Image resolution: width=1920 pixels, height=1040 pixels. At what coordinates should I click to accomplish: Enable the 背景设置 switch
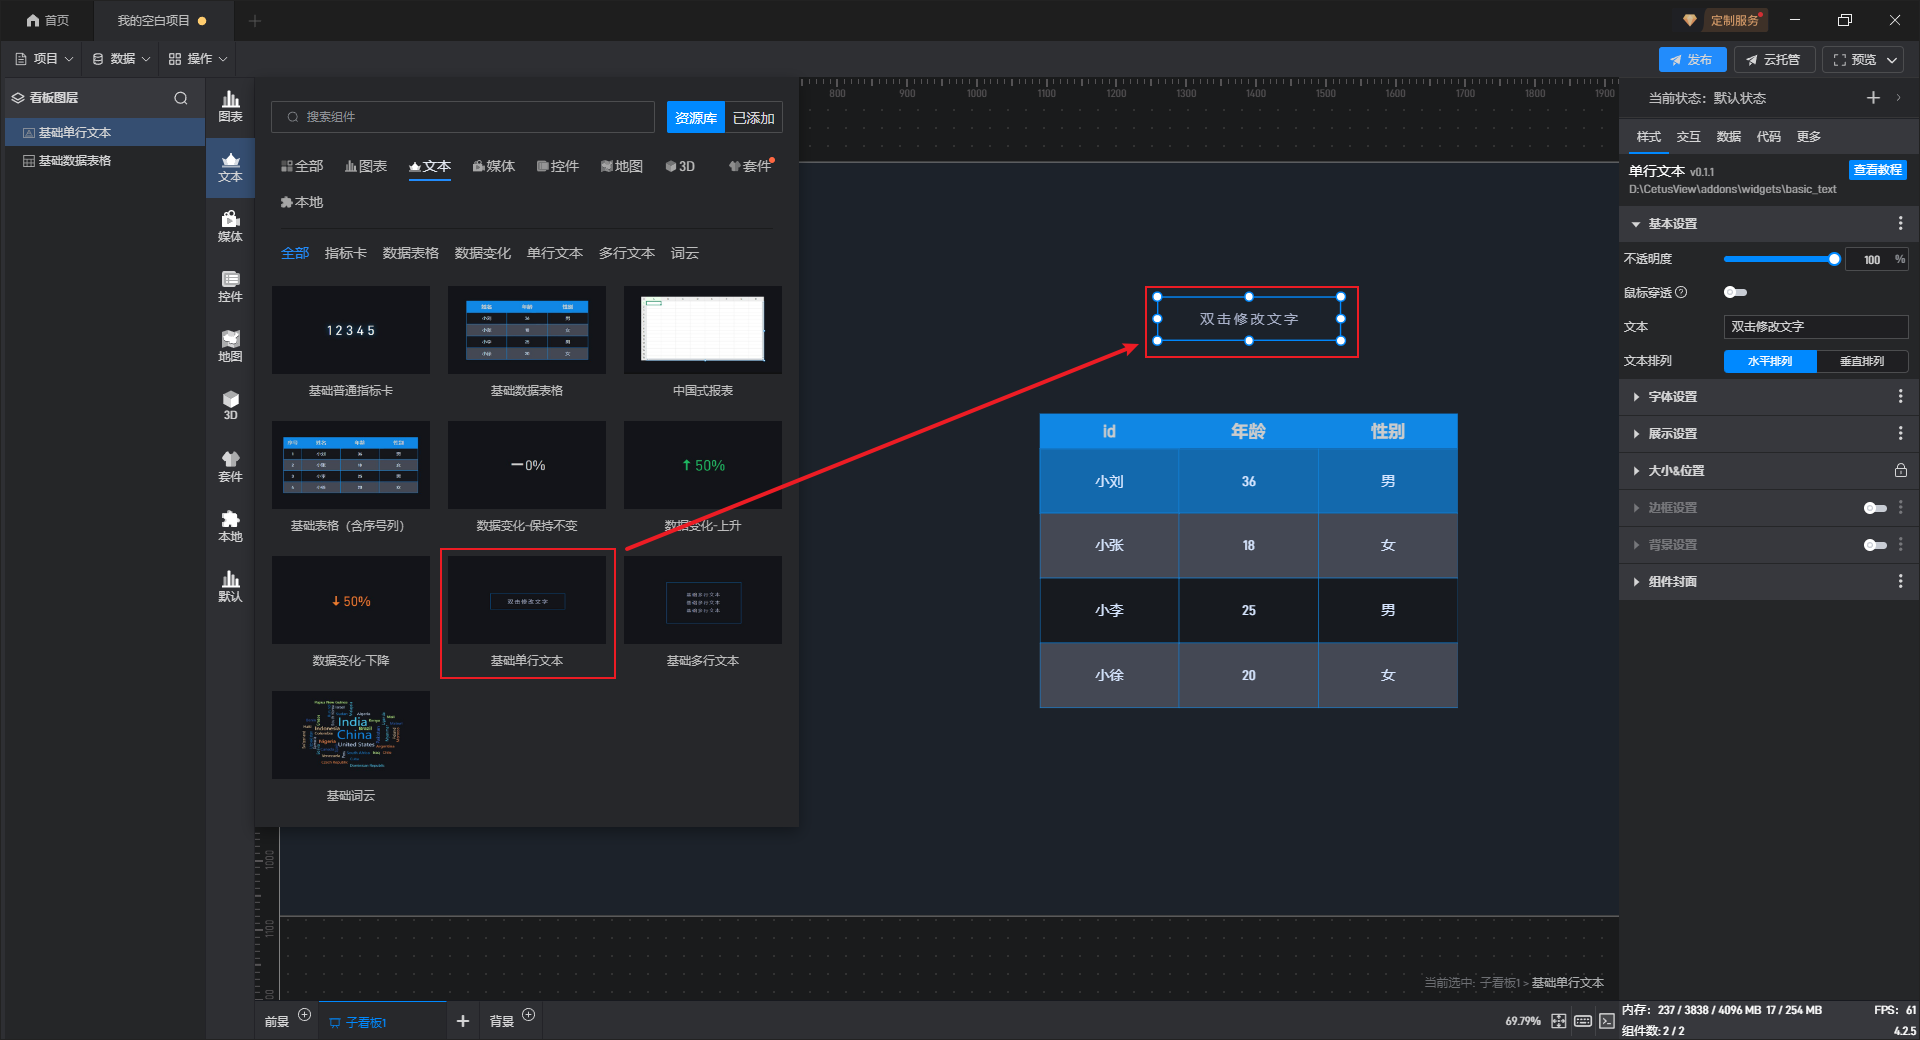pyautogui.click(x=1875, y=545)
